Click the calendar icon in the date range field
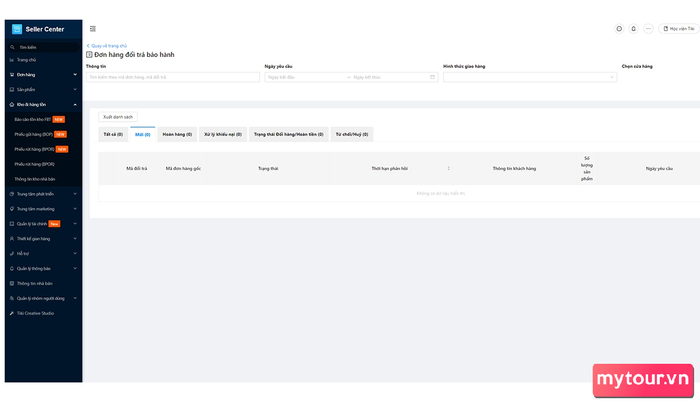This screenshot has width=700, height=405. tap(432, 77)
